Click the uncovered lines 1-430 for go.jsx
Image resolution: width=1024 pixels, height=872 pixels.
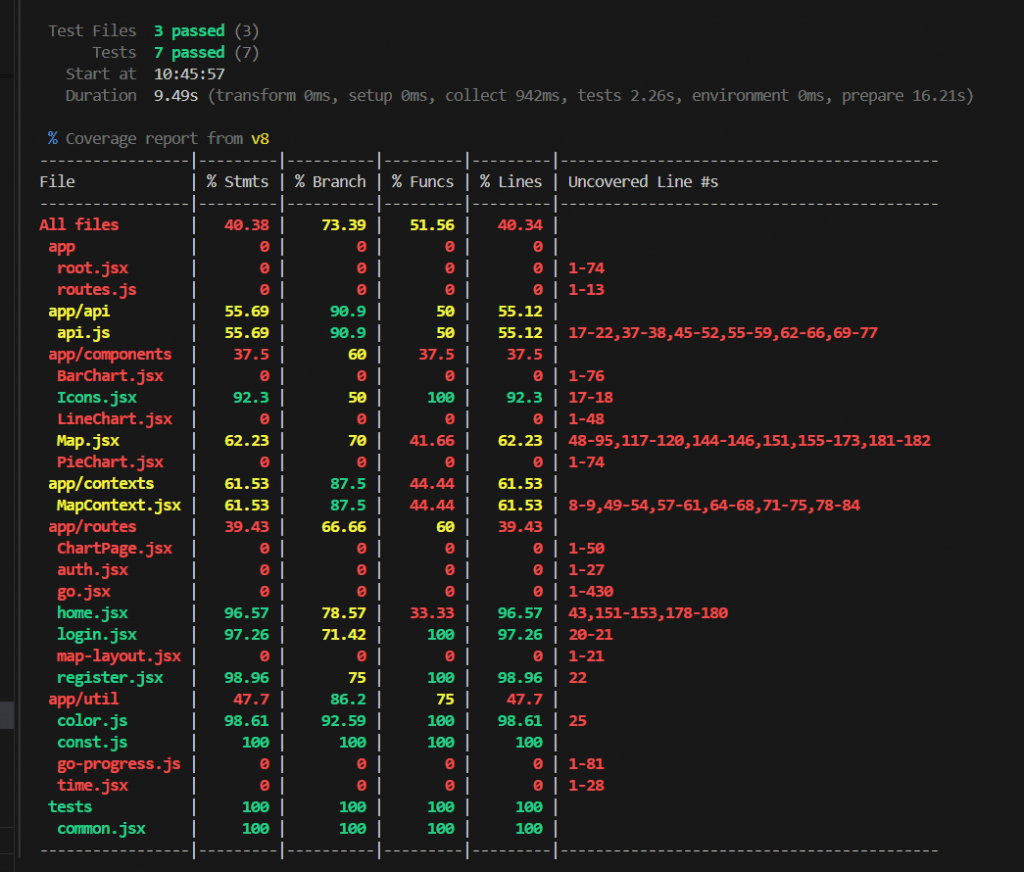(x=589, y=592)
